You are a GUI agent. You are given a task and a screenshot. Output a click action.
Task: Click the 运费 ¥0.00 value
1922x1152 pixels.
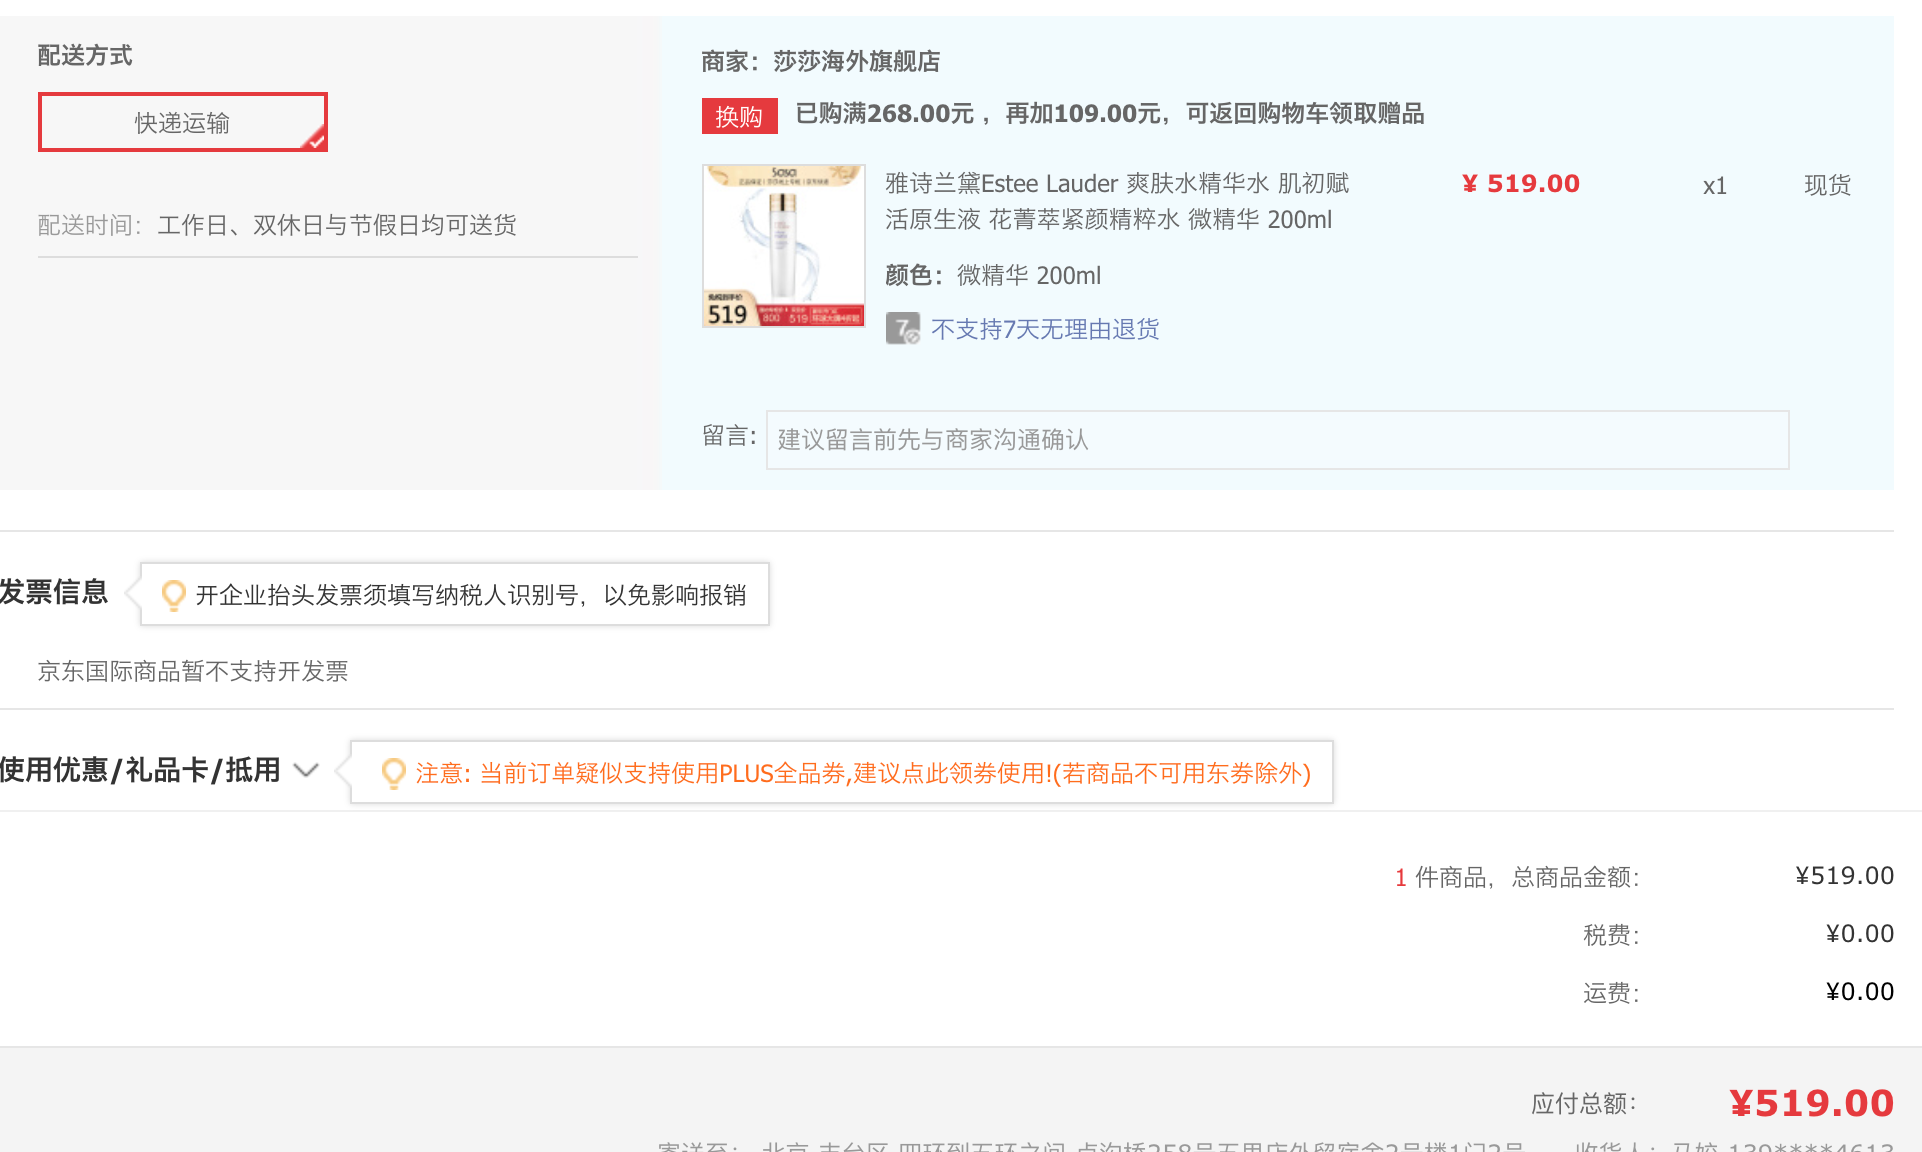coord(1860,992)
